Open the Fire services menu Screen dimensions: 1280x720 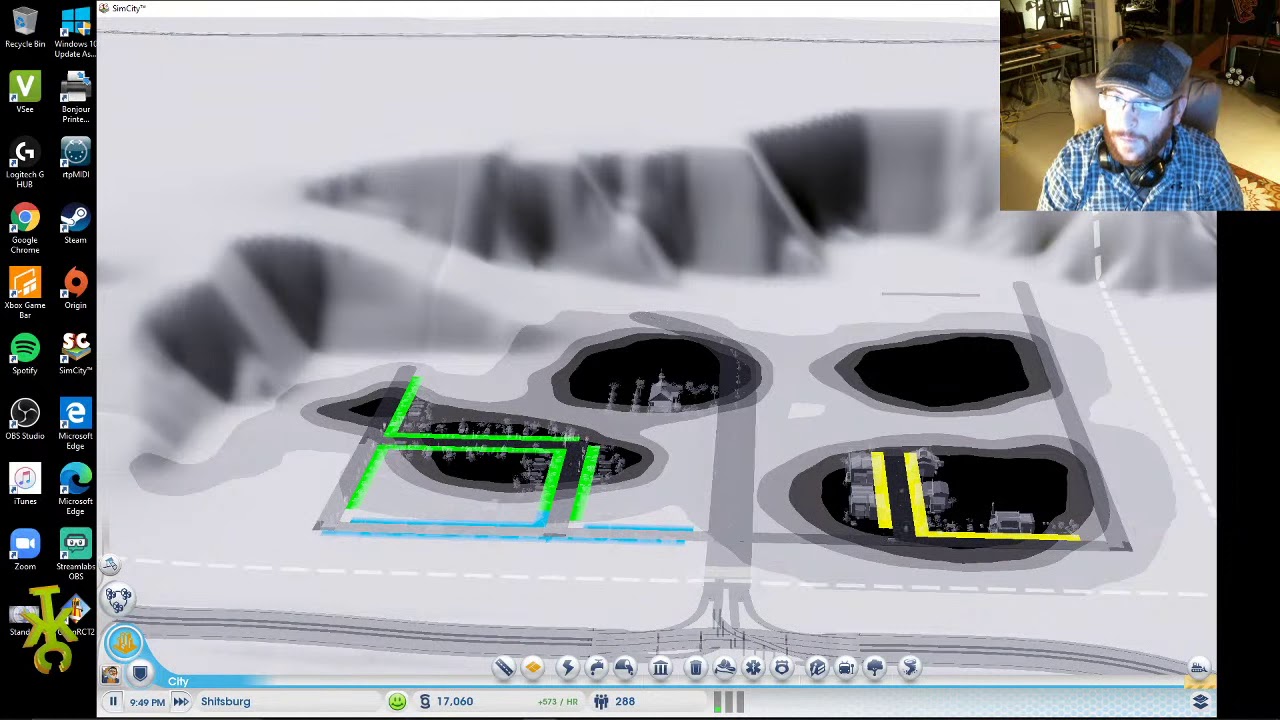[725, 668]
